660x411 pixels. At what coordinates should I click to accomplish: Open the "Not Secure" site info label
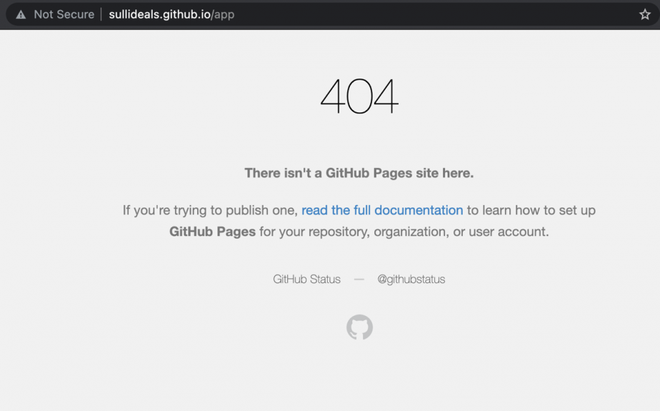(x=64, y=15)
